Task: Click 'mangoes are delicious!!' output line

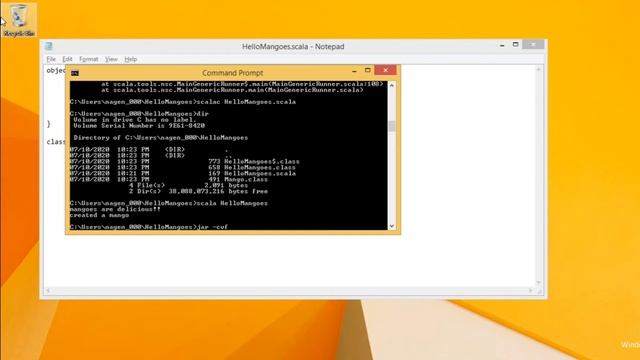Action: tap(115, 209)
